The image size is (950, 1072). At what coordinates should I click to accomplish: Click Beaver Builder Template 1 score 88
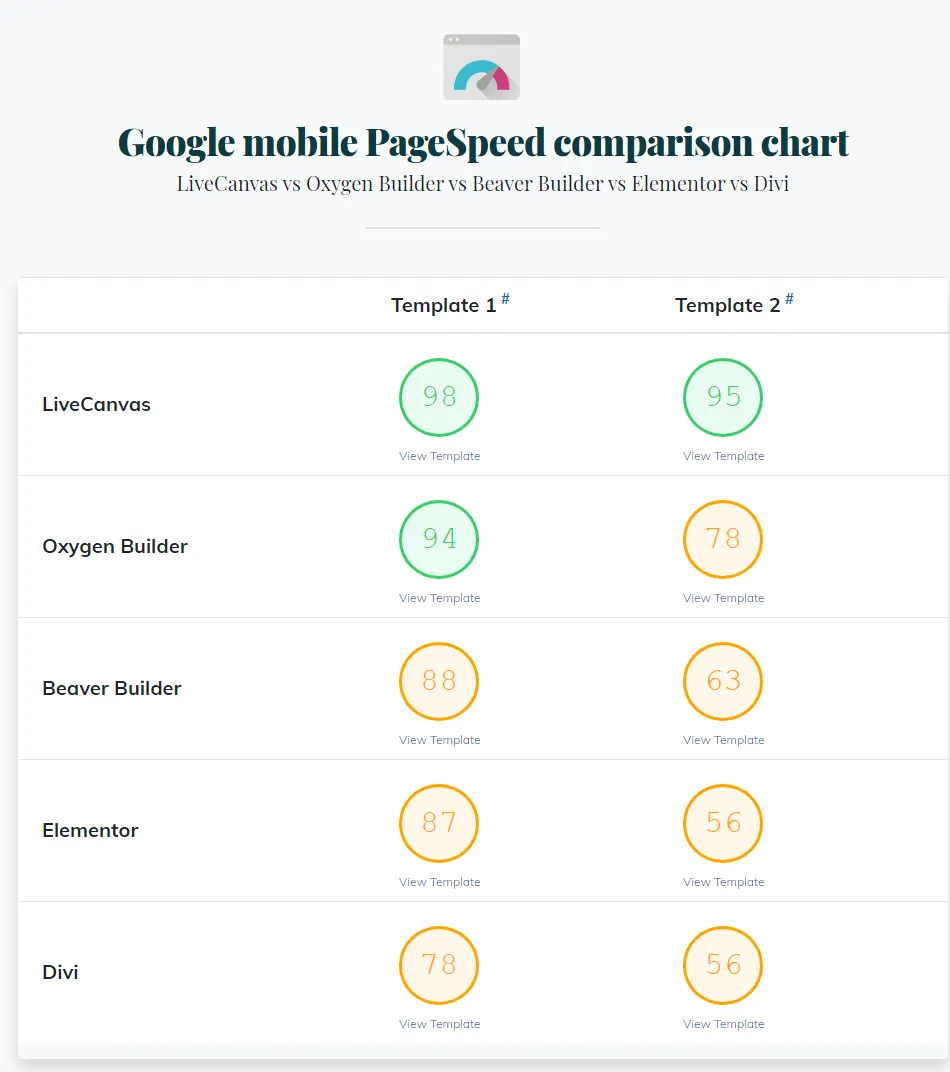[439, 681]
